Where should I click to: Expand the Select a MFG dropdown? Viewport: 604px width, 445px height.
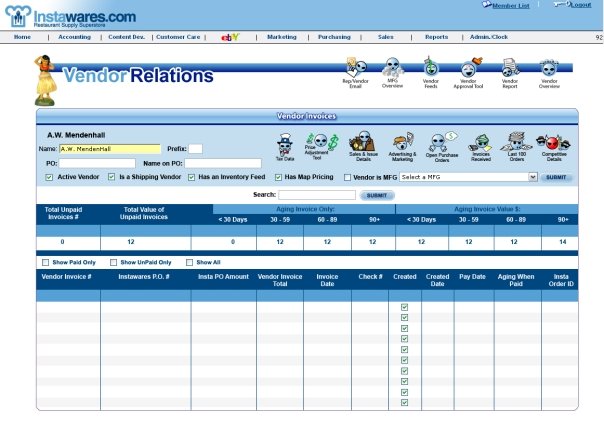[x=532, y=177]
